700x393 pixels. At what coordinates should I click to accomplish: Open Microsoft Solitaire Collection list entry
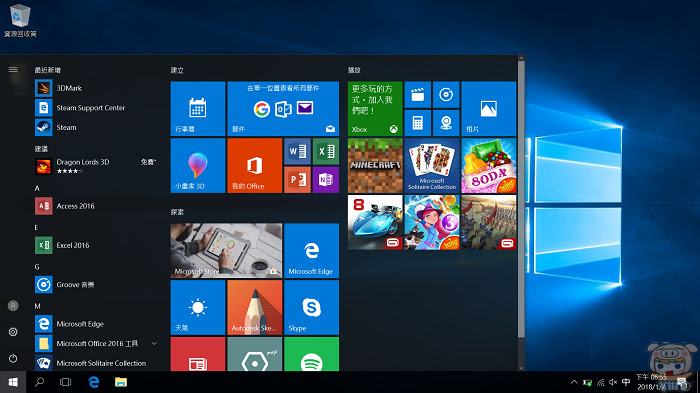(x=96, y=363)
